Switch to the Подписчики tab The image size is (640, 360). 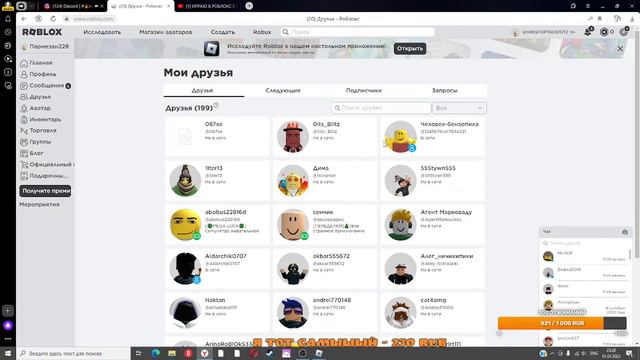pos(364,90)
